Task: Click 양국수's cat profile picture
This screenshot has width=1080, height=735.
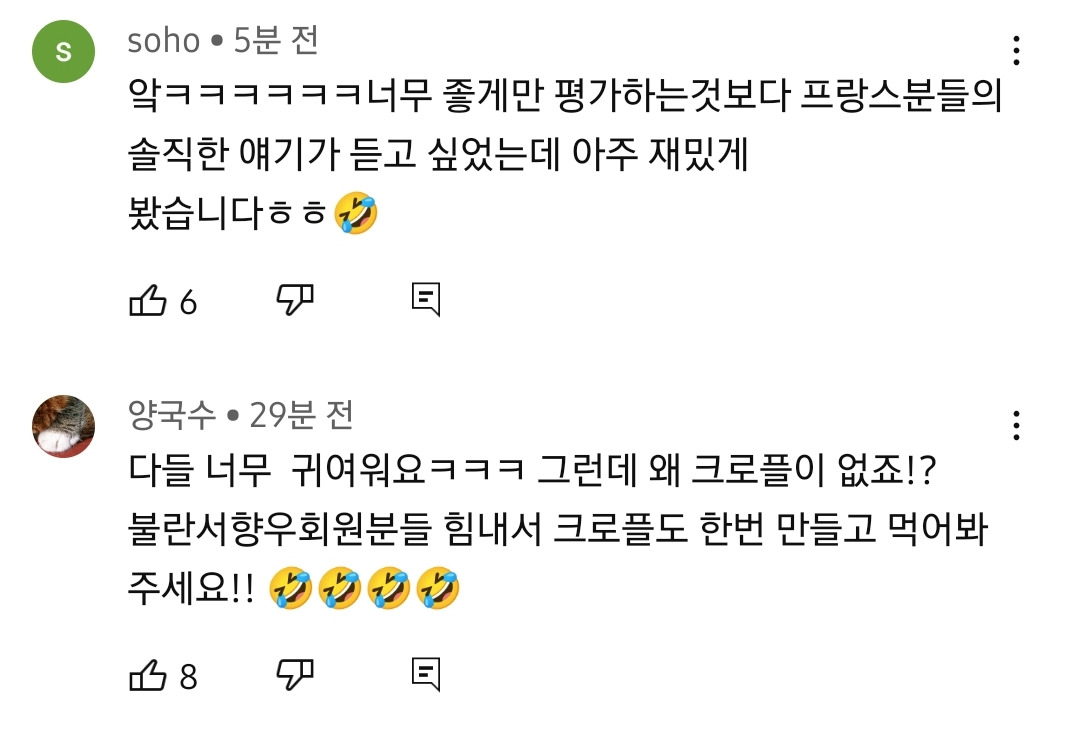Action: click(63, 426)
